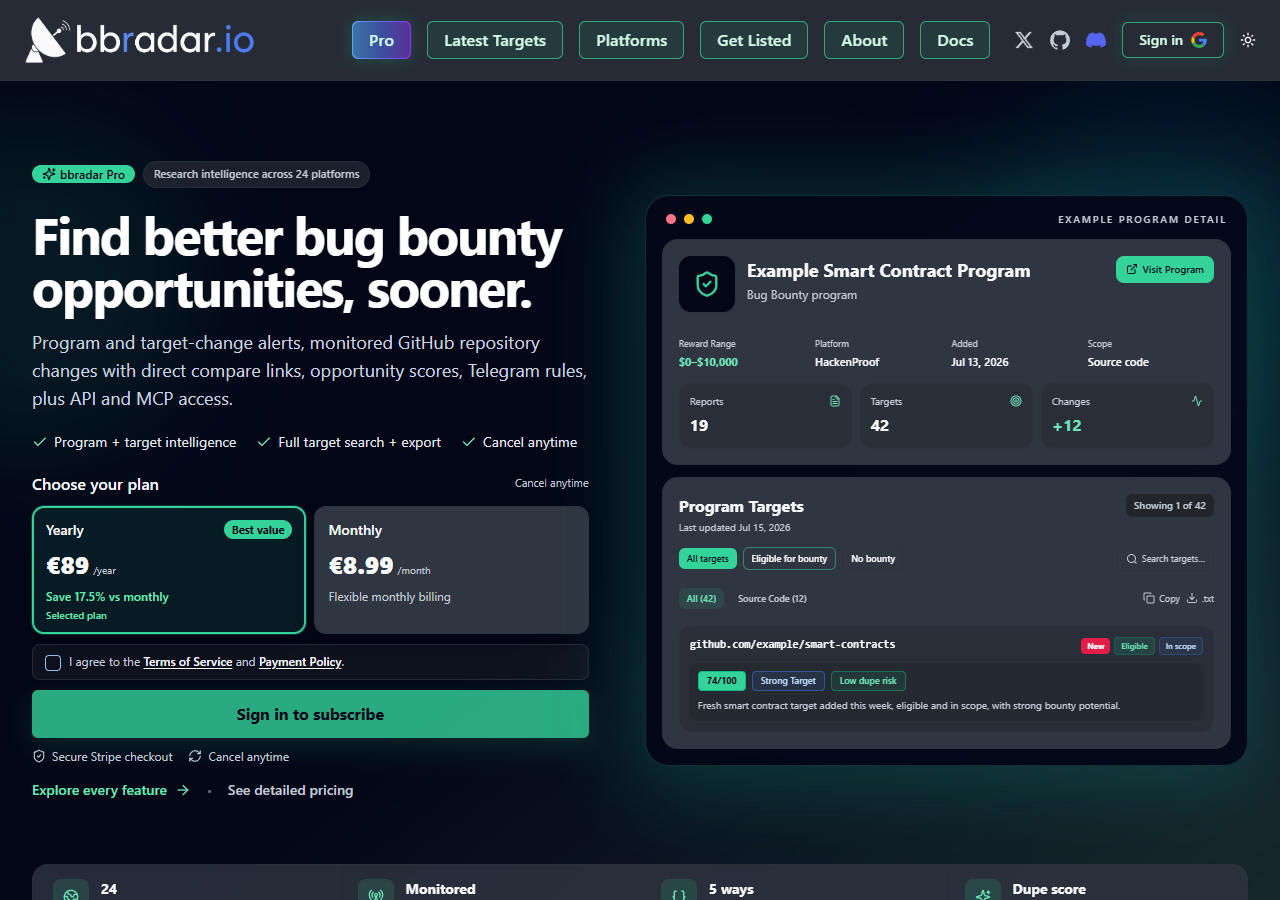
Task: Click the Changes activity pulse icon
Action: pos(1197,401)
